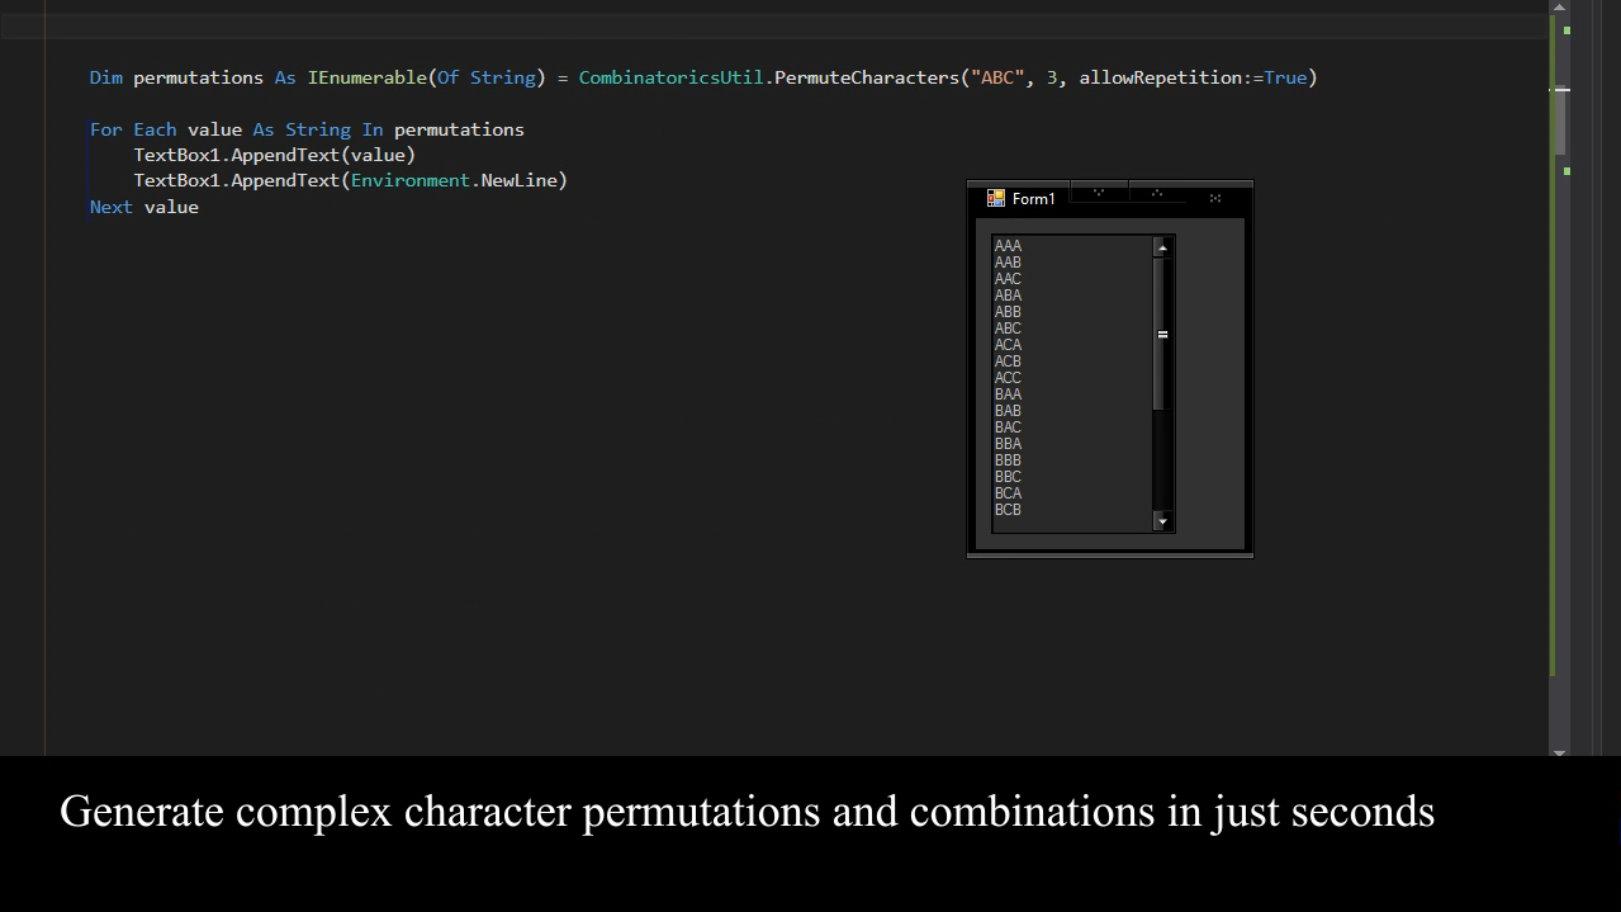Image resolution: width=1621 pixels, height=912 pixels.
Task: Click the IEnumerable type in the declaration
Action: 367,78
